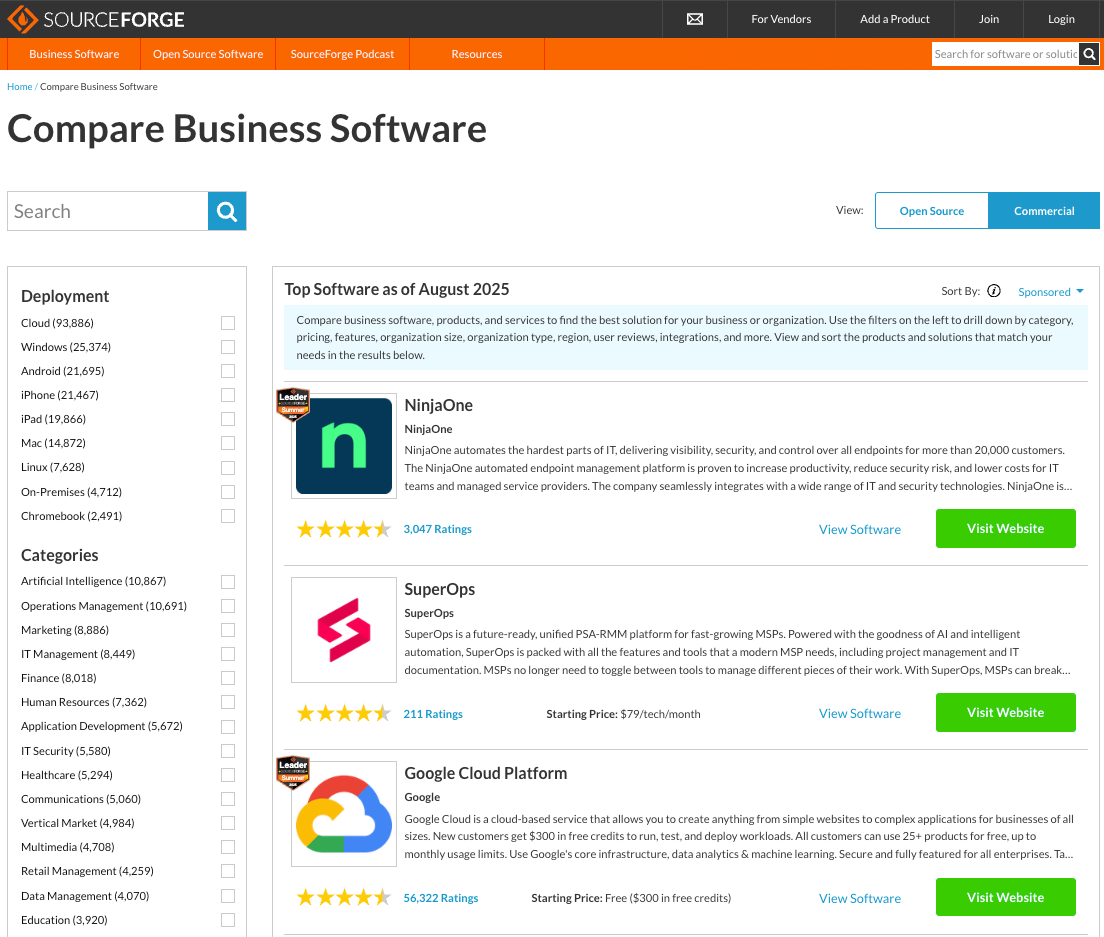
Task: Open the Open Source Software menu
Action: pyautogui.click(x=208, y=54)
